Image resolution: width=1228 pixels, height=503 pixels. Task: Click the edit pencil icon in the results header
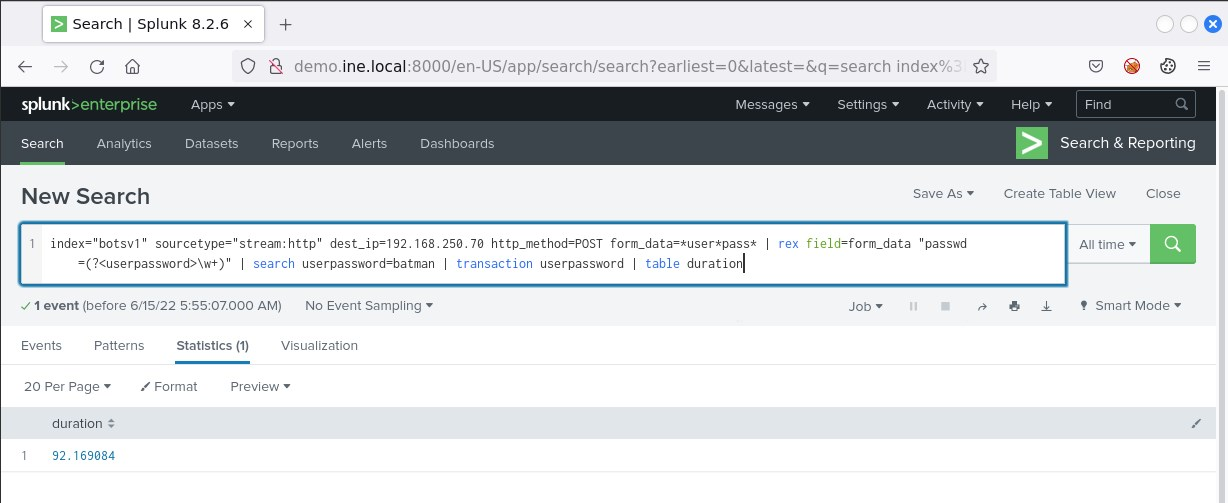(1196, 424)
